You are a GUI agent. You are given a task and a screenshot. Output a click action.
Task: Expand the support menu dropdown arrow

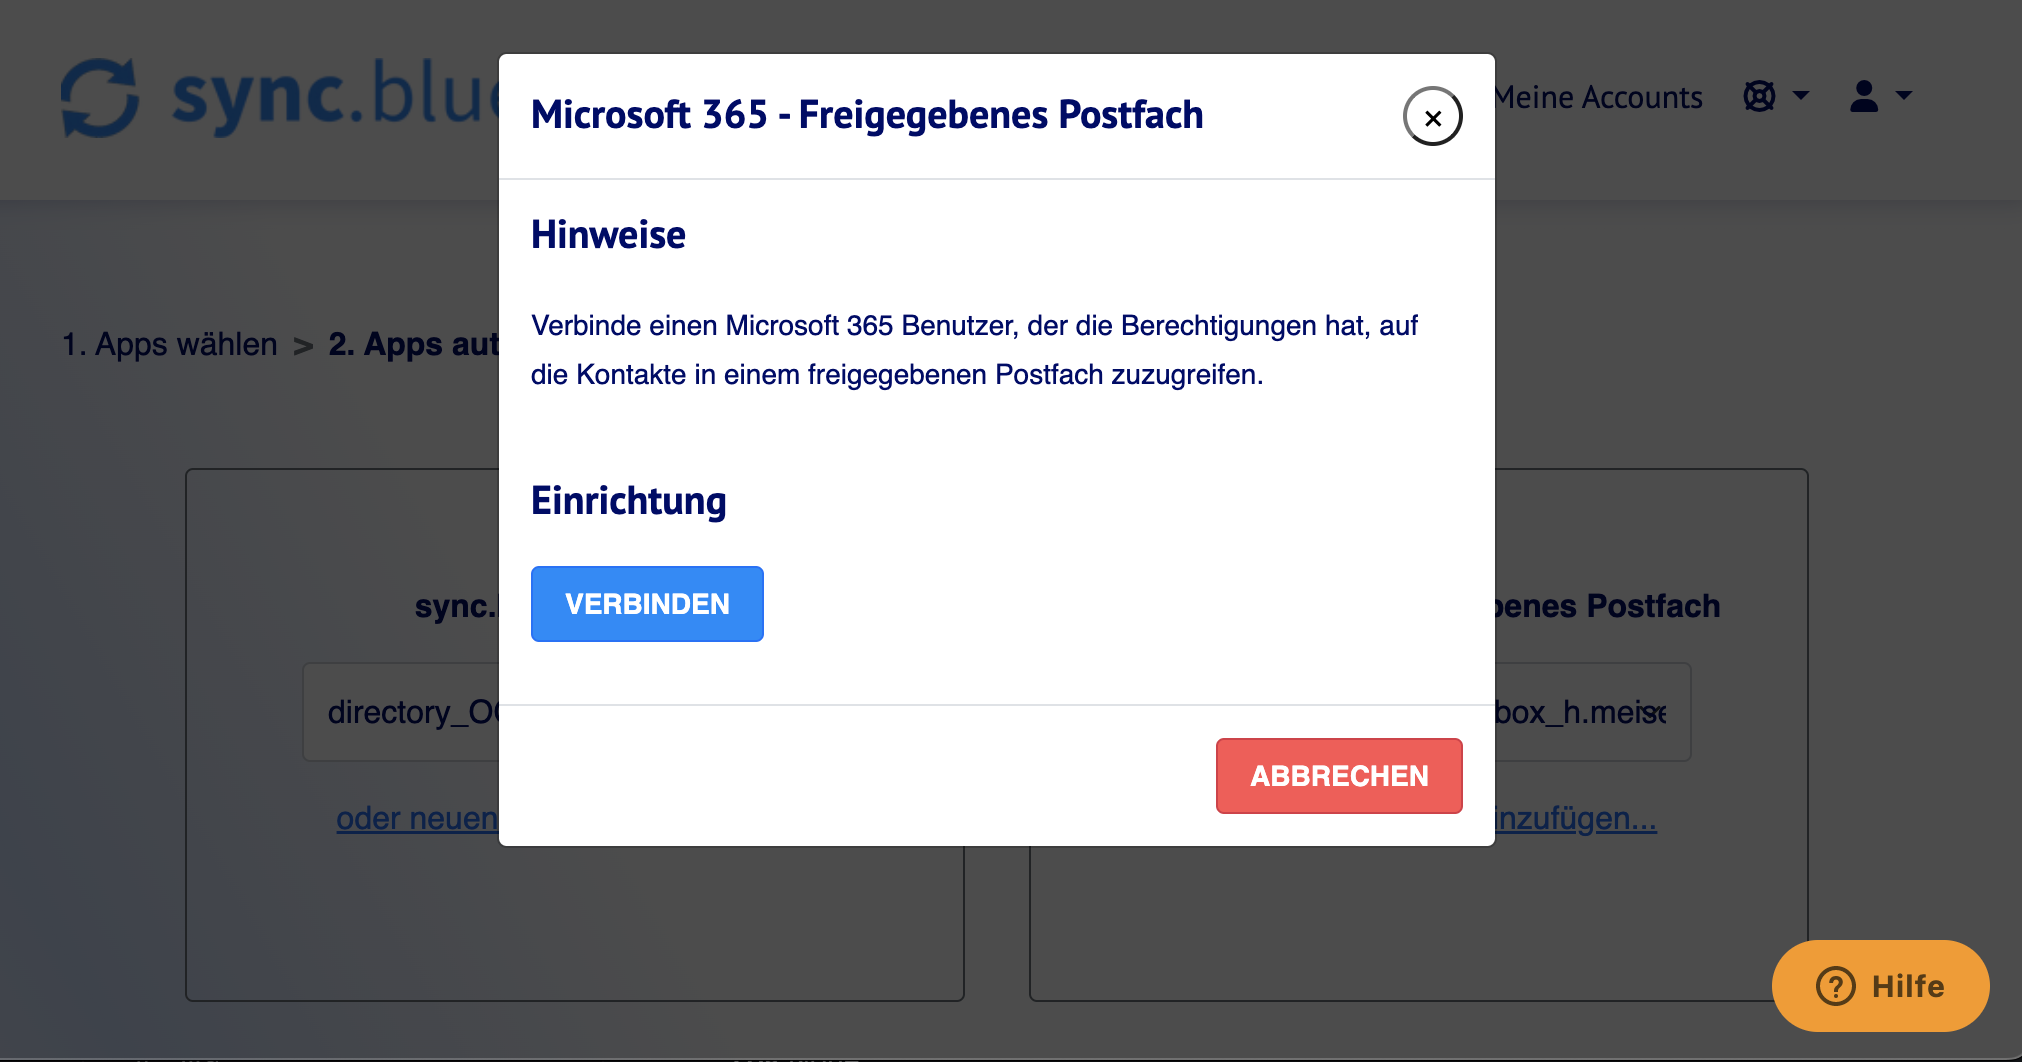pos(1801,96)
